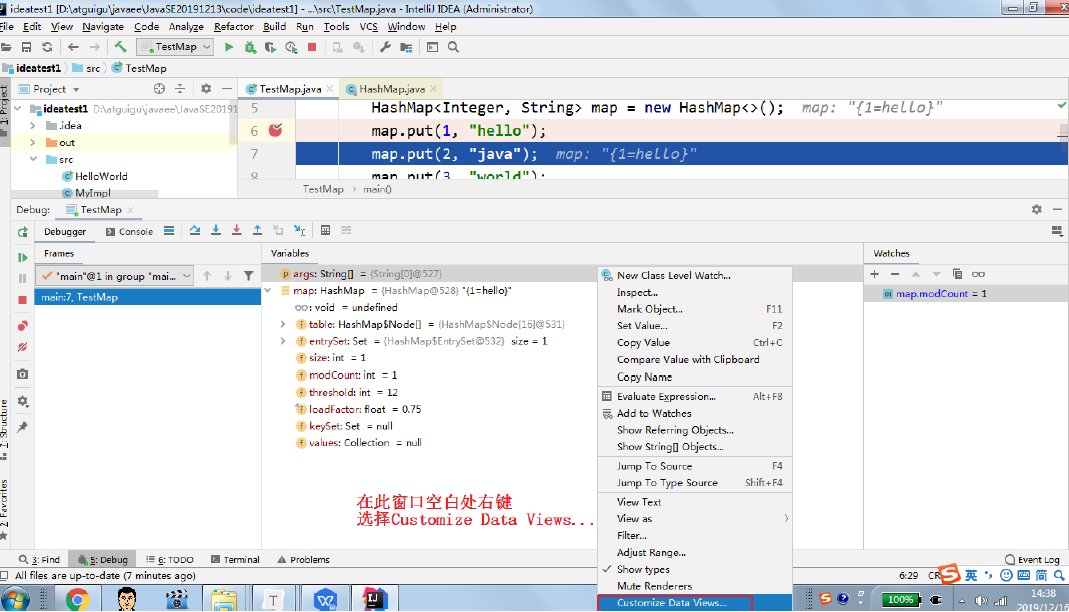This screenshot has width=1069, height=612.
Task: Start Debug with the bug icon
Action: (250, 47)
